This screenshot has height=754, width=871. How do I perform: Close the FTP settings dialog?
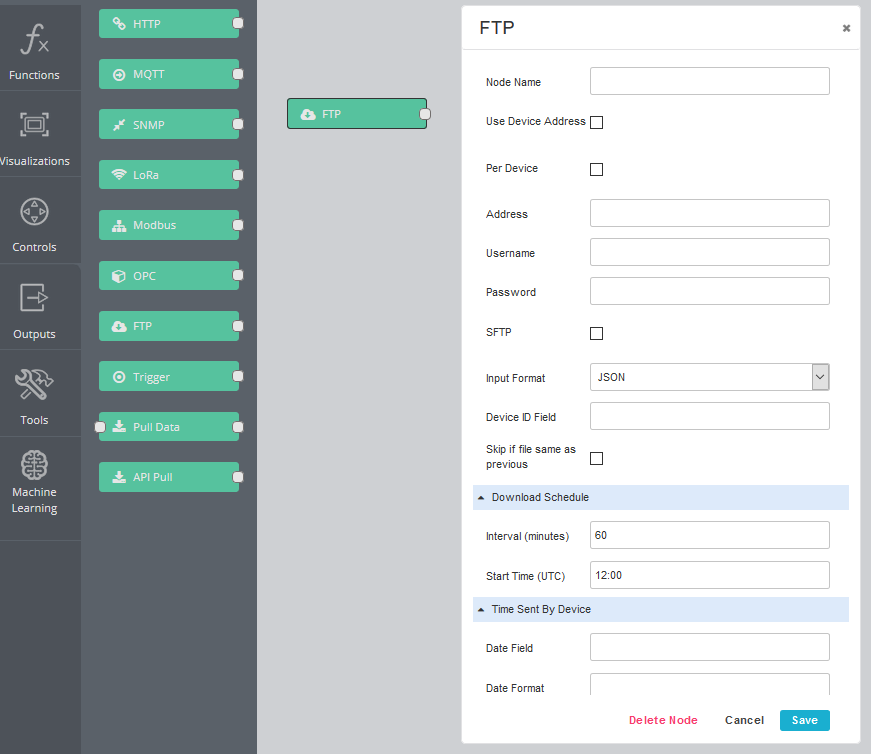click(846, 28)
